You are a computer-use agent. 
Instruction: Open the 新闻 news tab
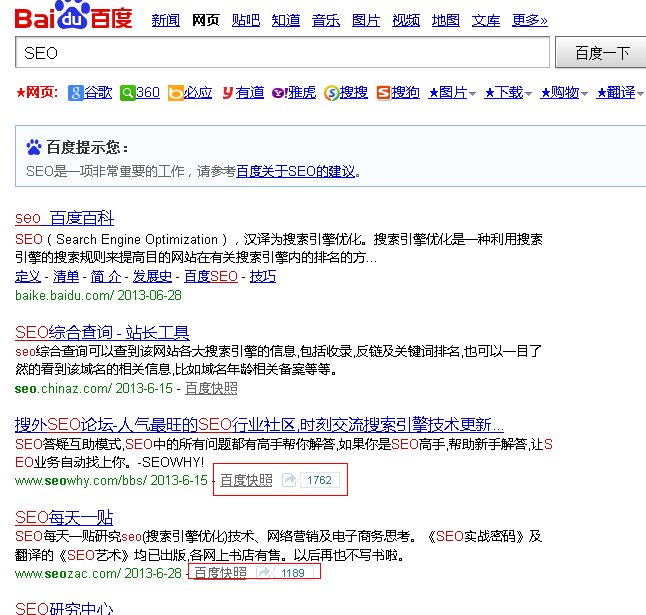(x=166, y=20)
